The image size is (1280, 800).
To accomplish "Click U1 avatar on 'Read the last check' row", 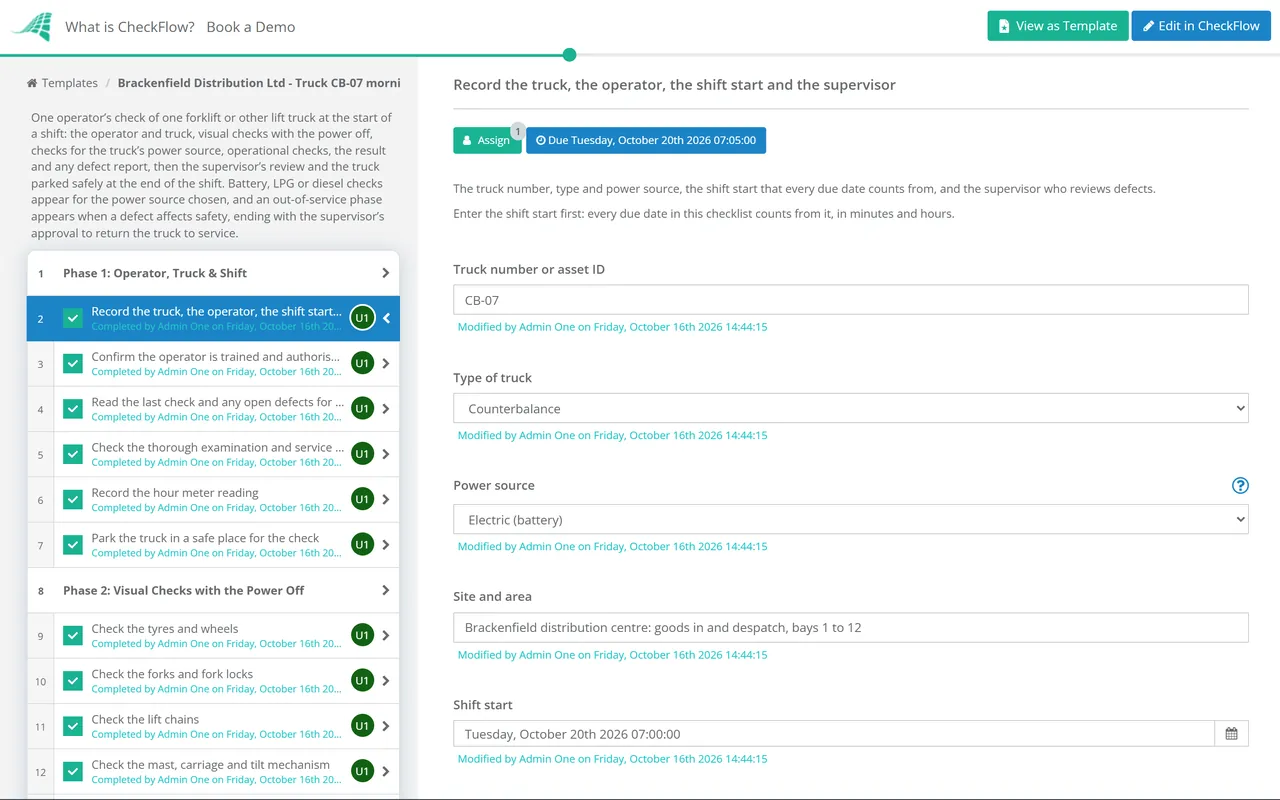I will [362, 408].
